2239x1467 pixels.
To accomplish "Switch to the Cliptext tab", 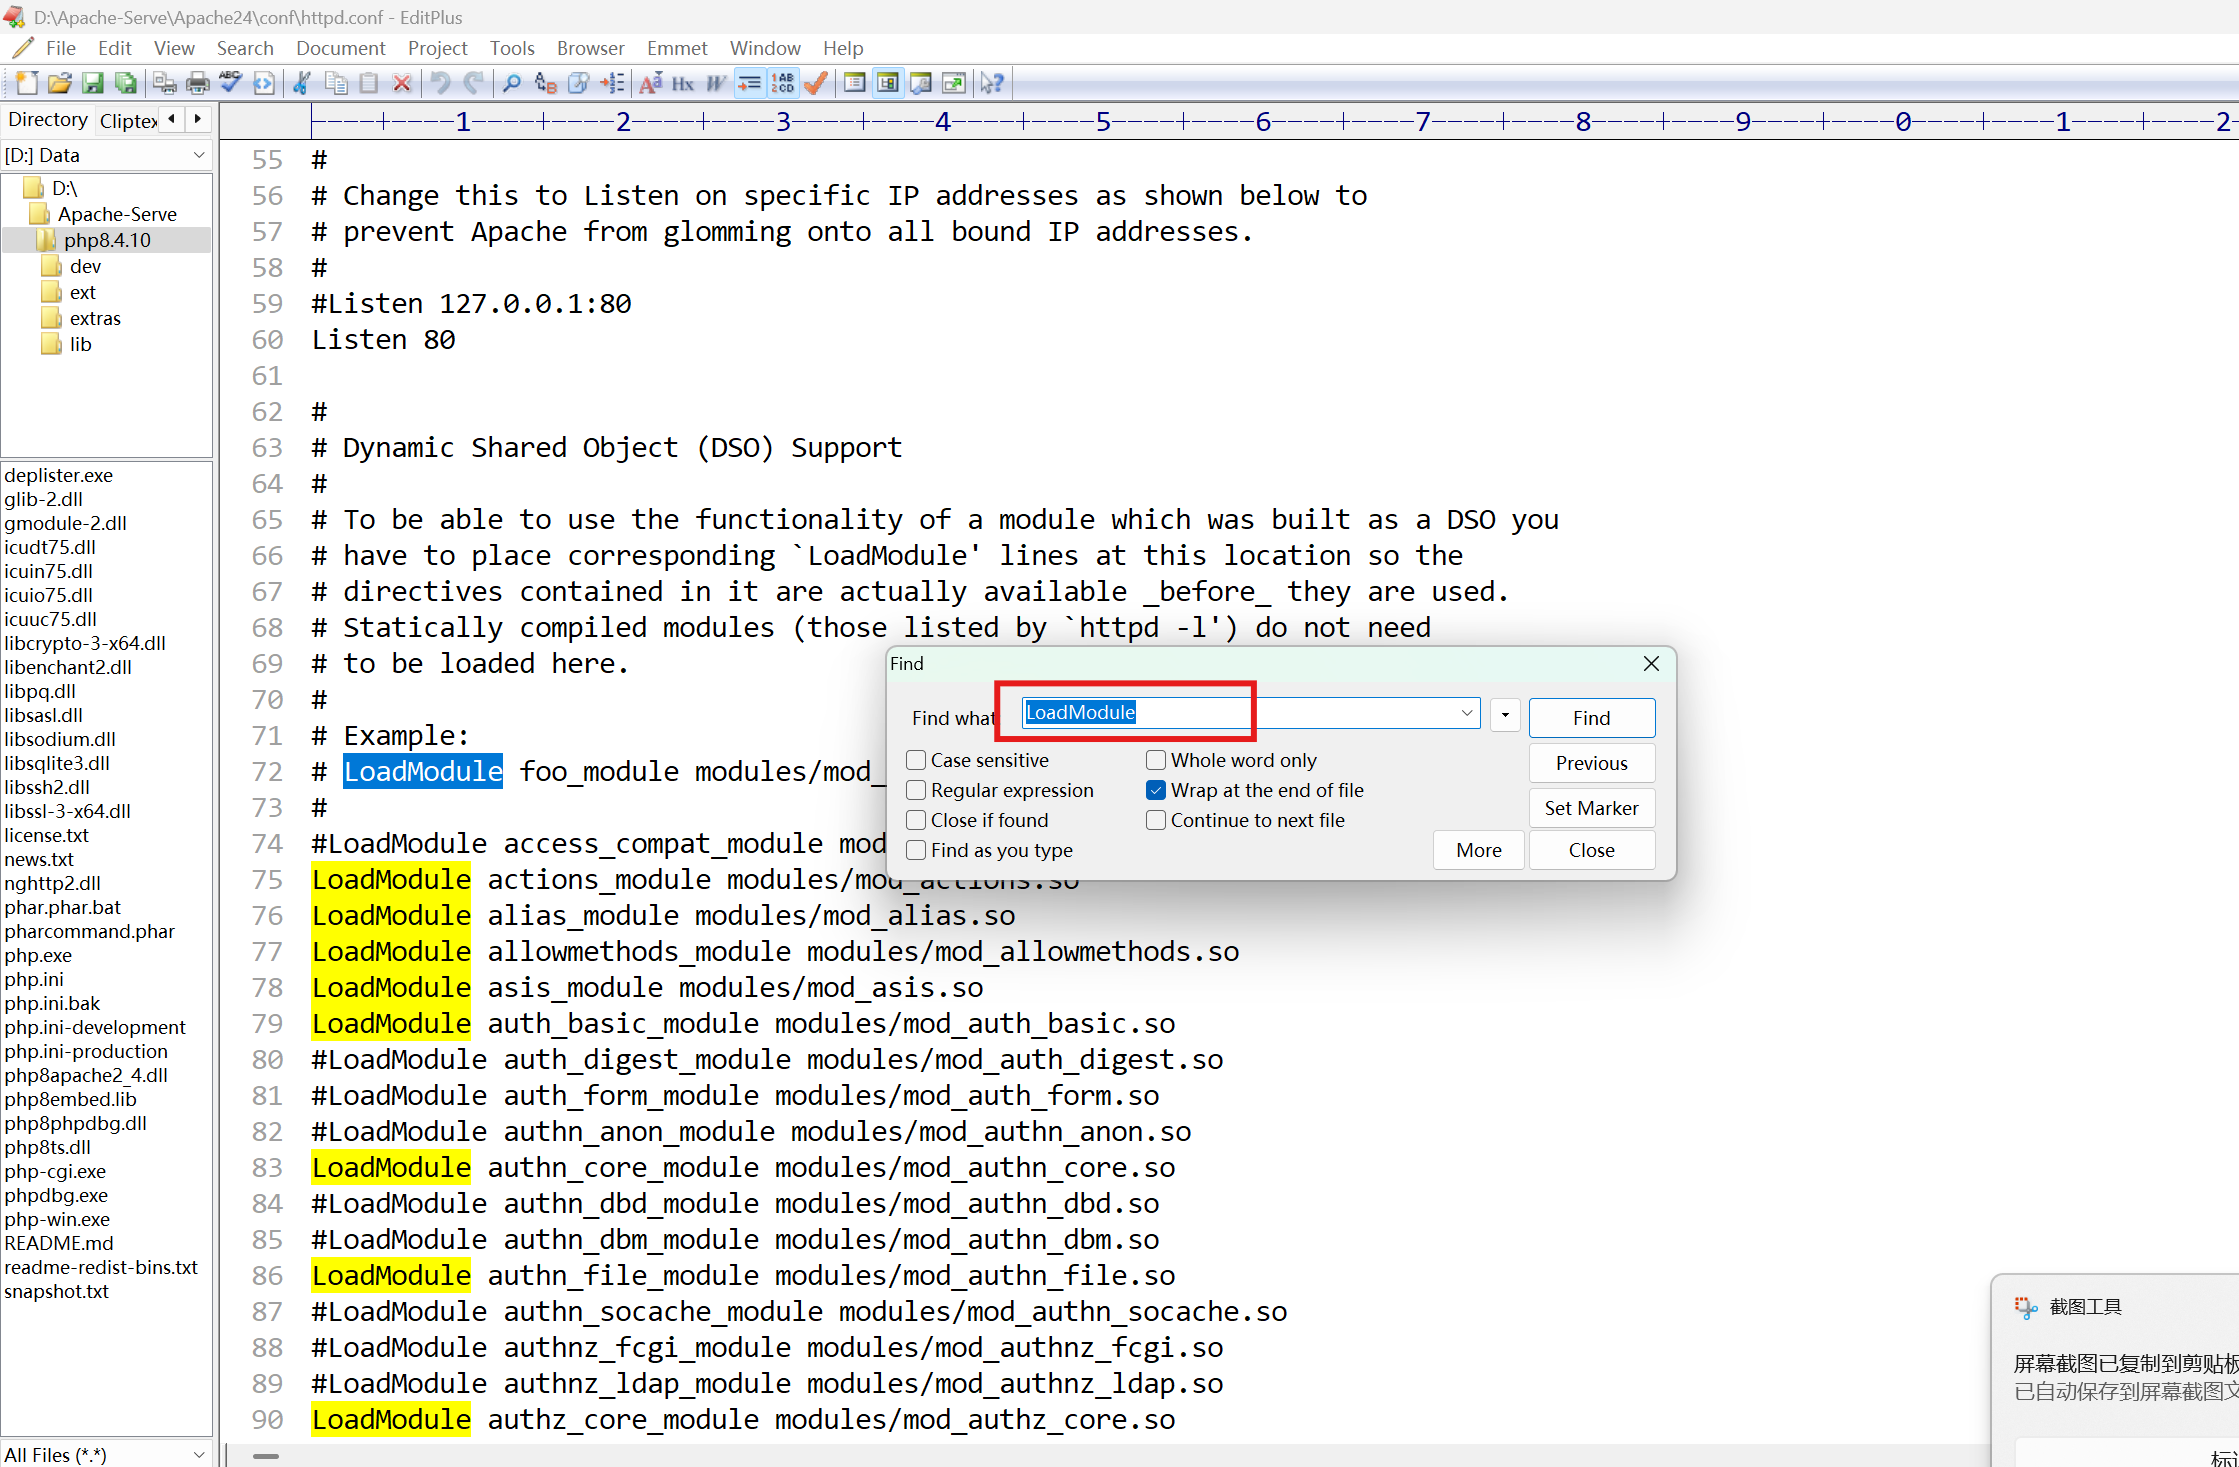I will (127, 120).
